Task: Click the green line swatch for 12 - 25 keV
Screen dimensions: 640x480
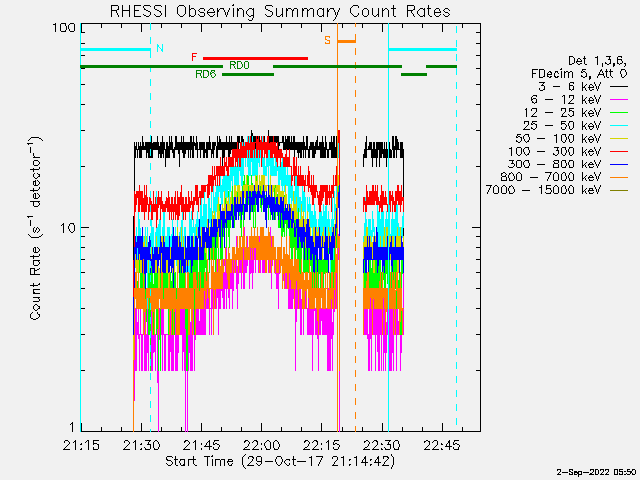Action: [x=619, y=113]
